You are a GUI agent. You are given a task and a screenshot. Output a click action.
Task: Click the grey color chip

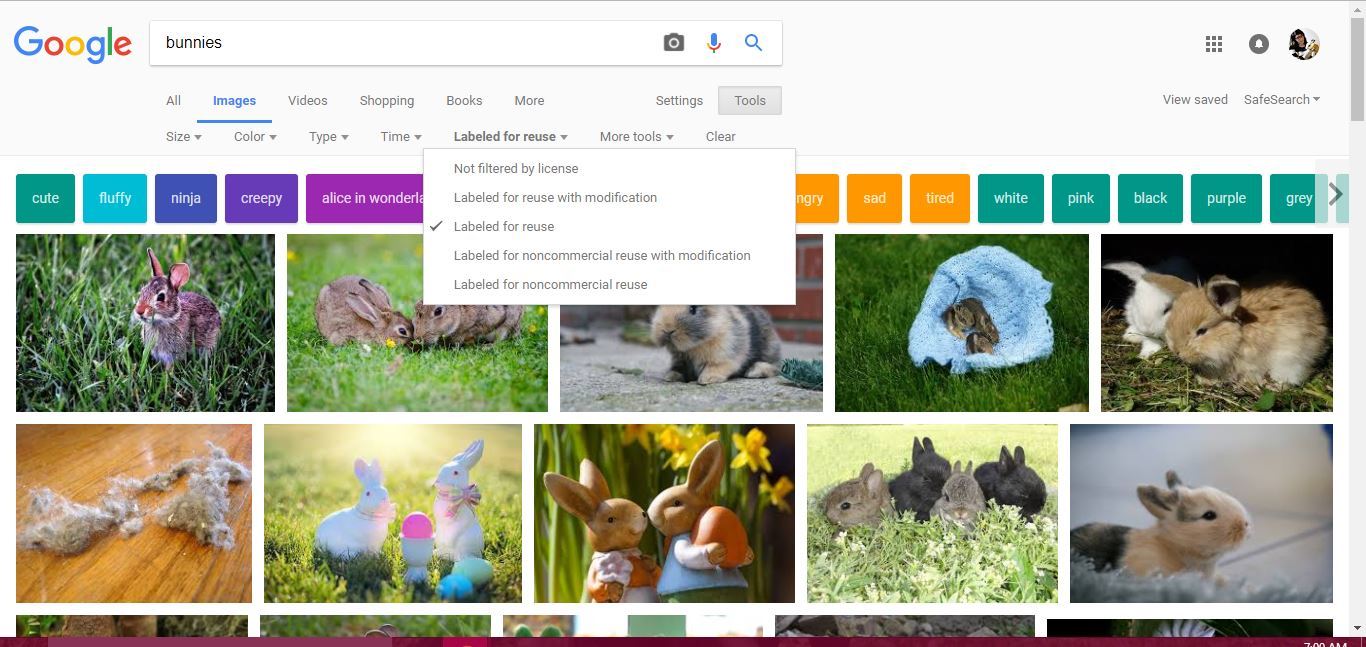1298,198
